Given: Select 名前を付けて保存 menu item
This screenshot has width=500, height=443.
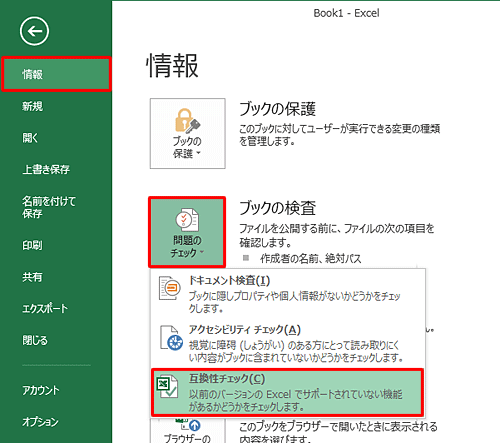Looking at the screenshot, I should (x=49, y=207).
